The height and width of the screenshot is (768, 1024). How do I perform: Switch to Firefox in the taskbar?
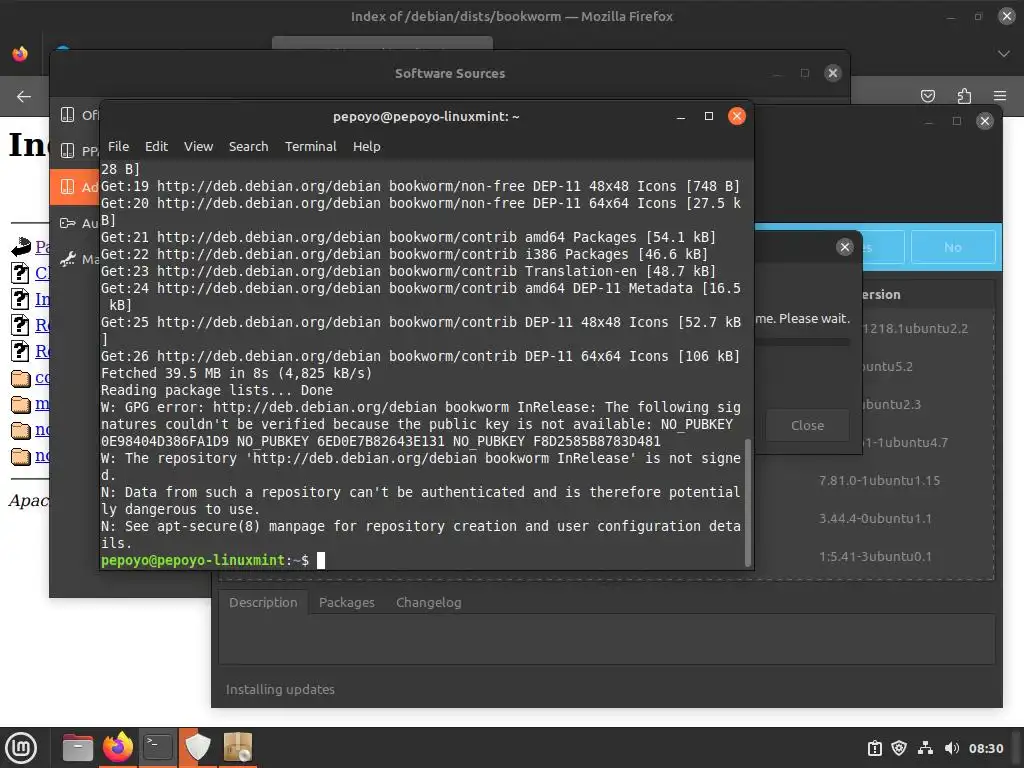tap(118, 747)
